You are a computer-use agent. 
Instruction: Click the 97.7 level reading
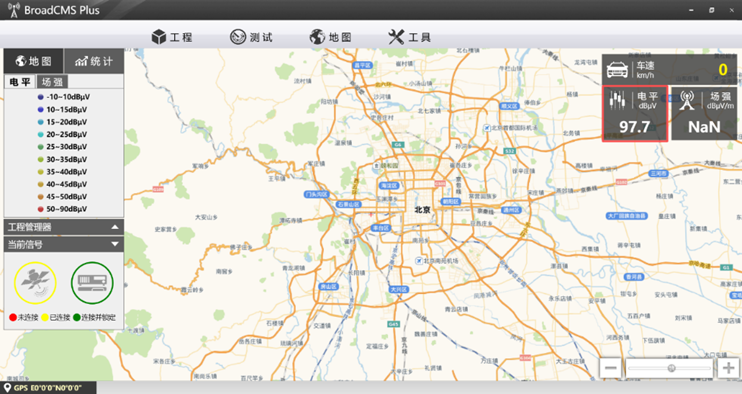coord(635,126)
